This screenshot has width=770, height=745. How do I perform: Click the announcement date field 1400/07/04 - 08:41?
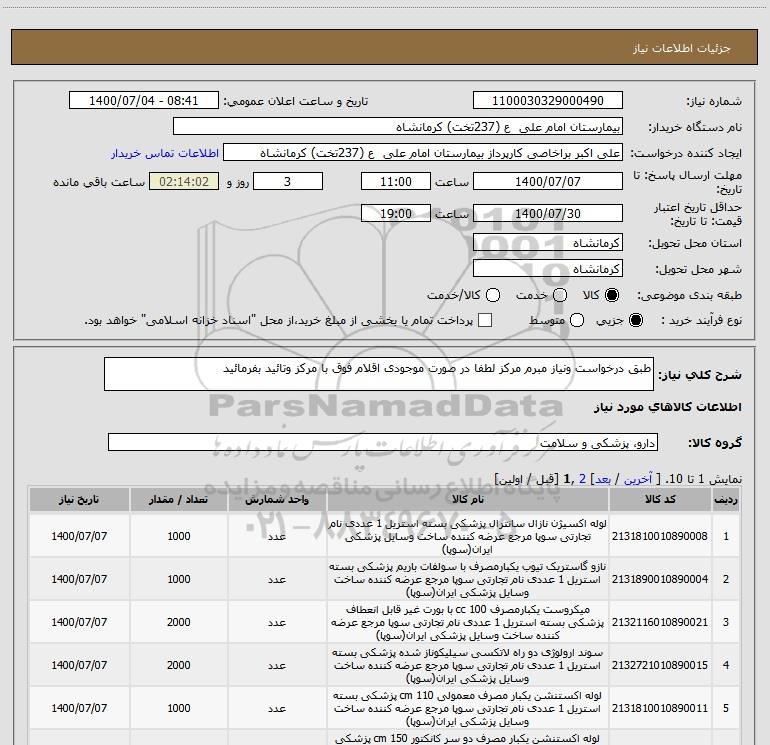143,101
